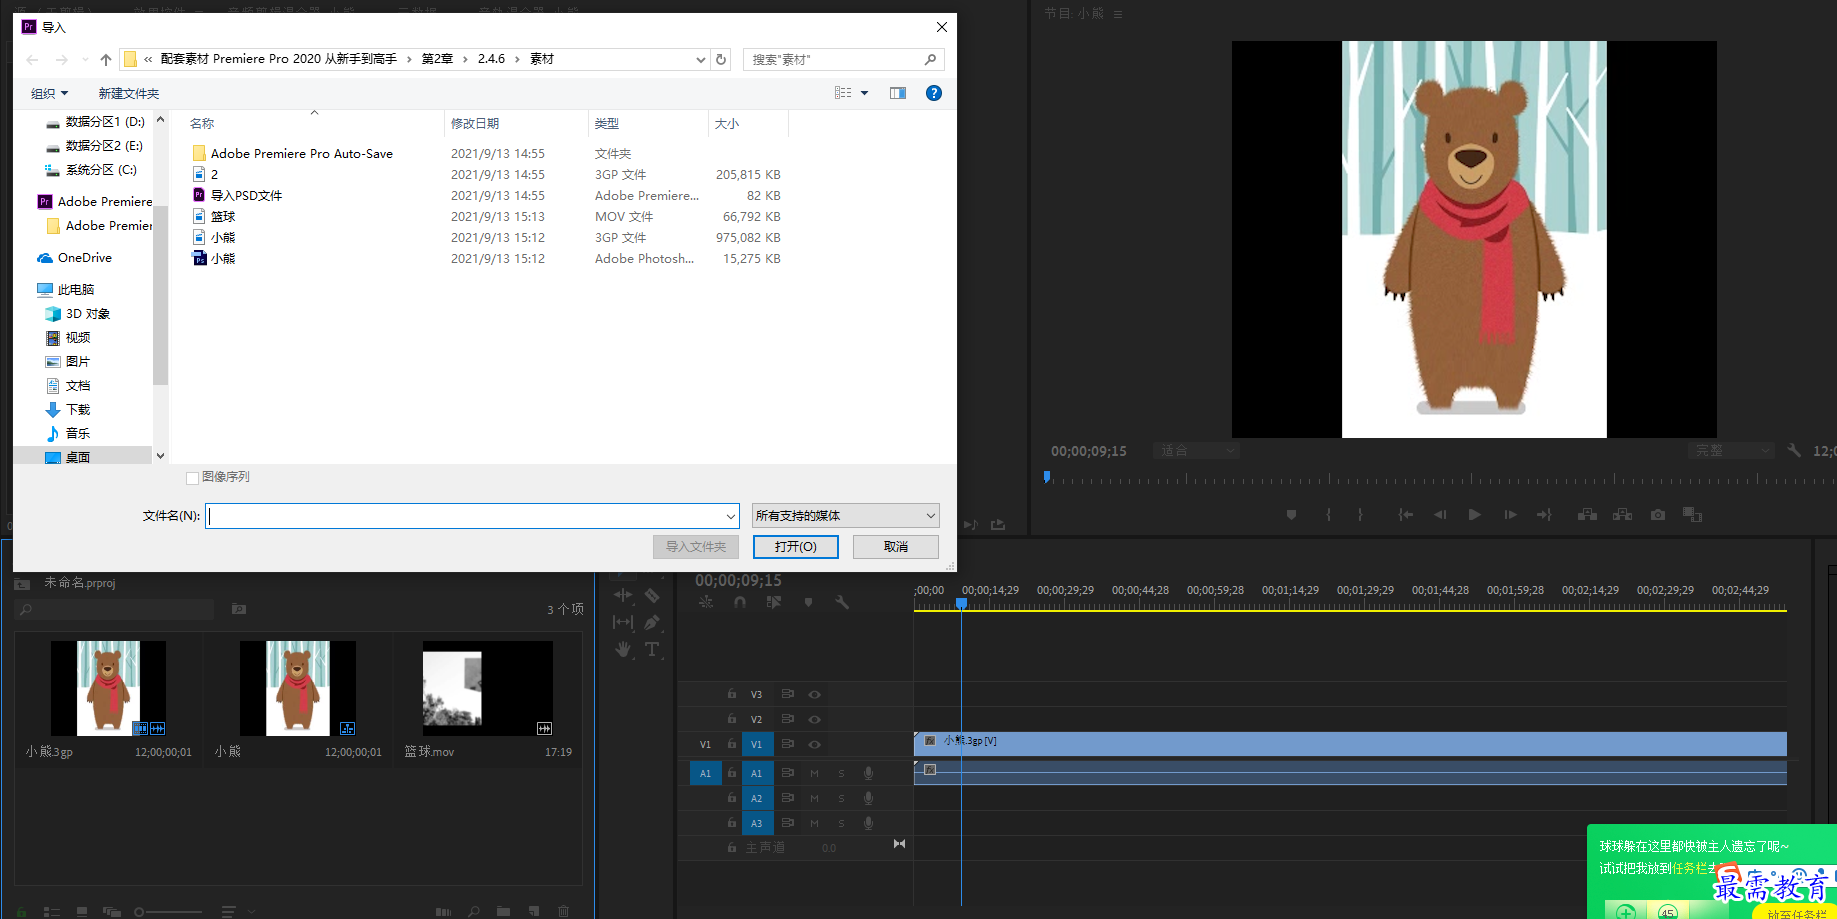Click the comparison view icon in Program monitor
Image resolution: width=1837 pixels, height=919 pixels.
(1692, 514)
